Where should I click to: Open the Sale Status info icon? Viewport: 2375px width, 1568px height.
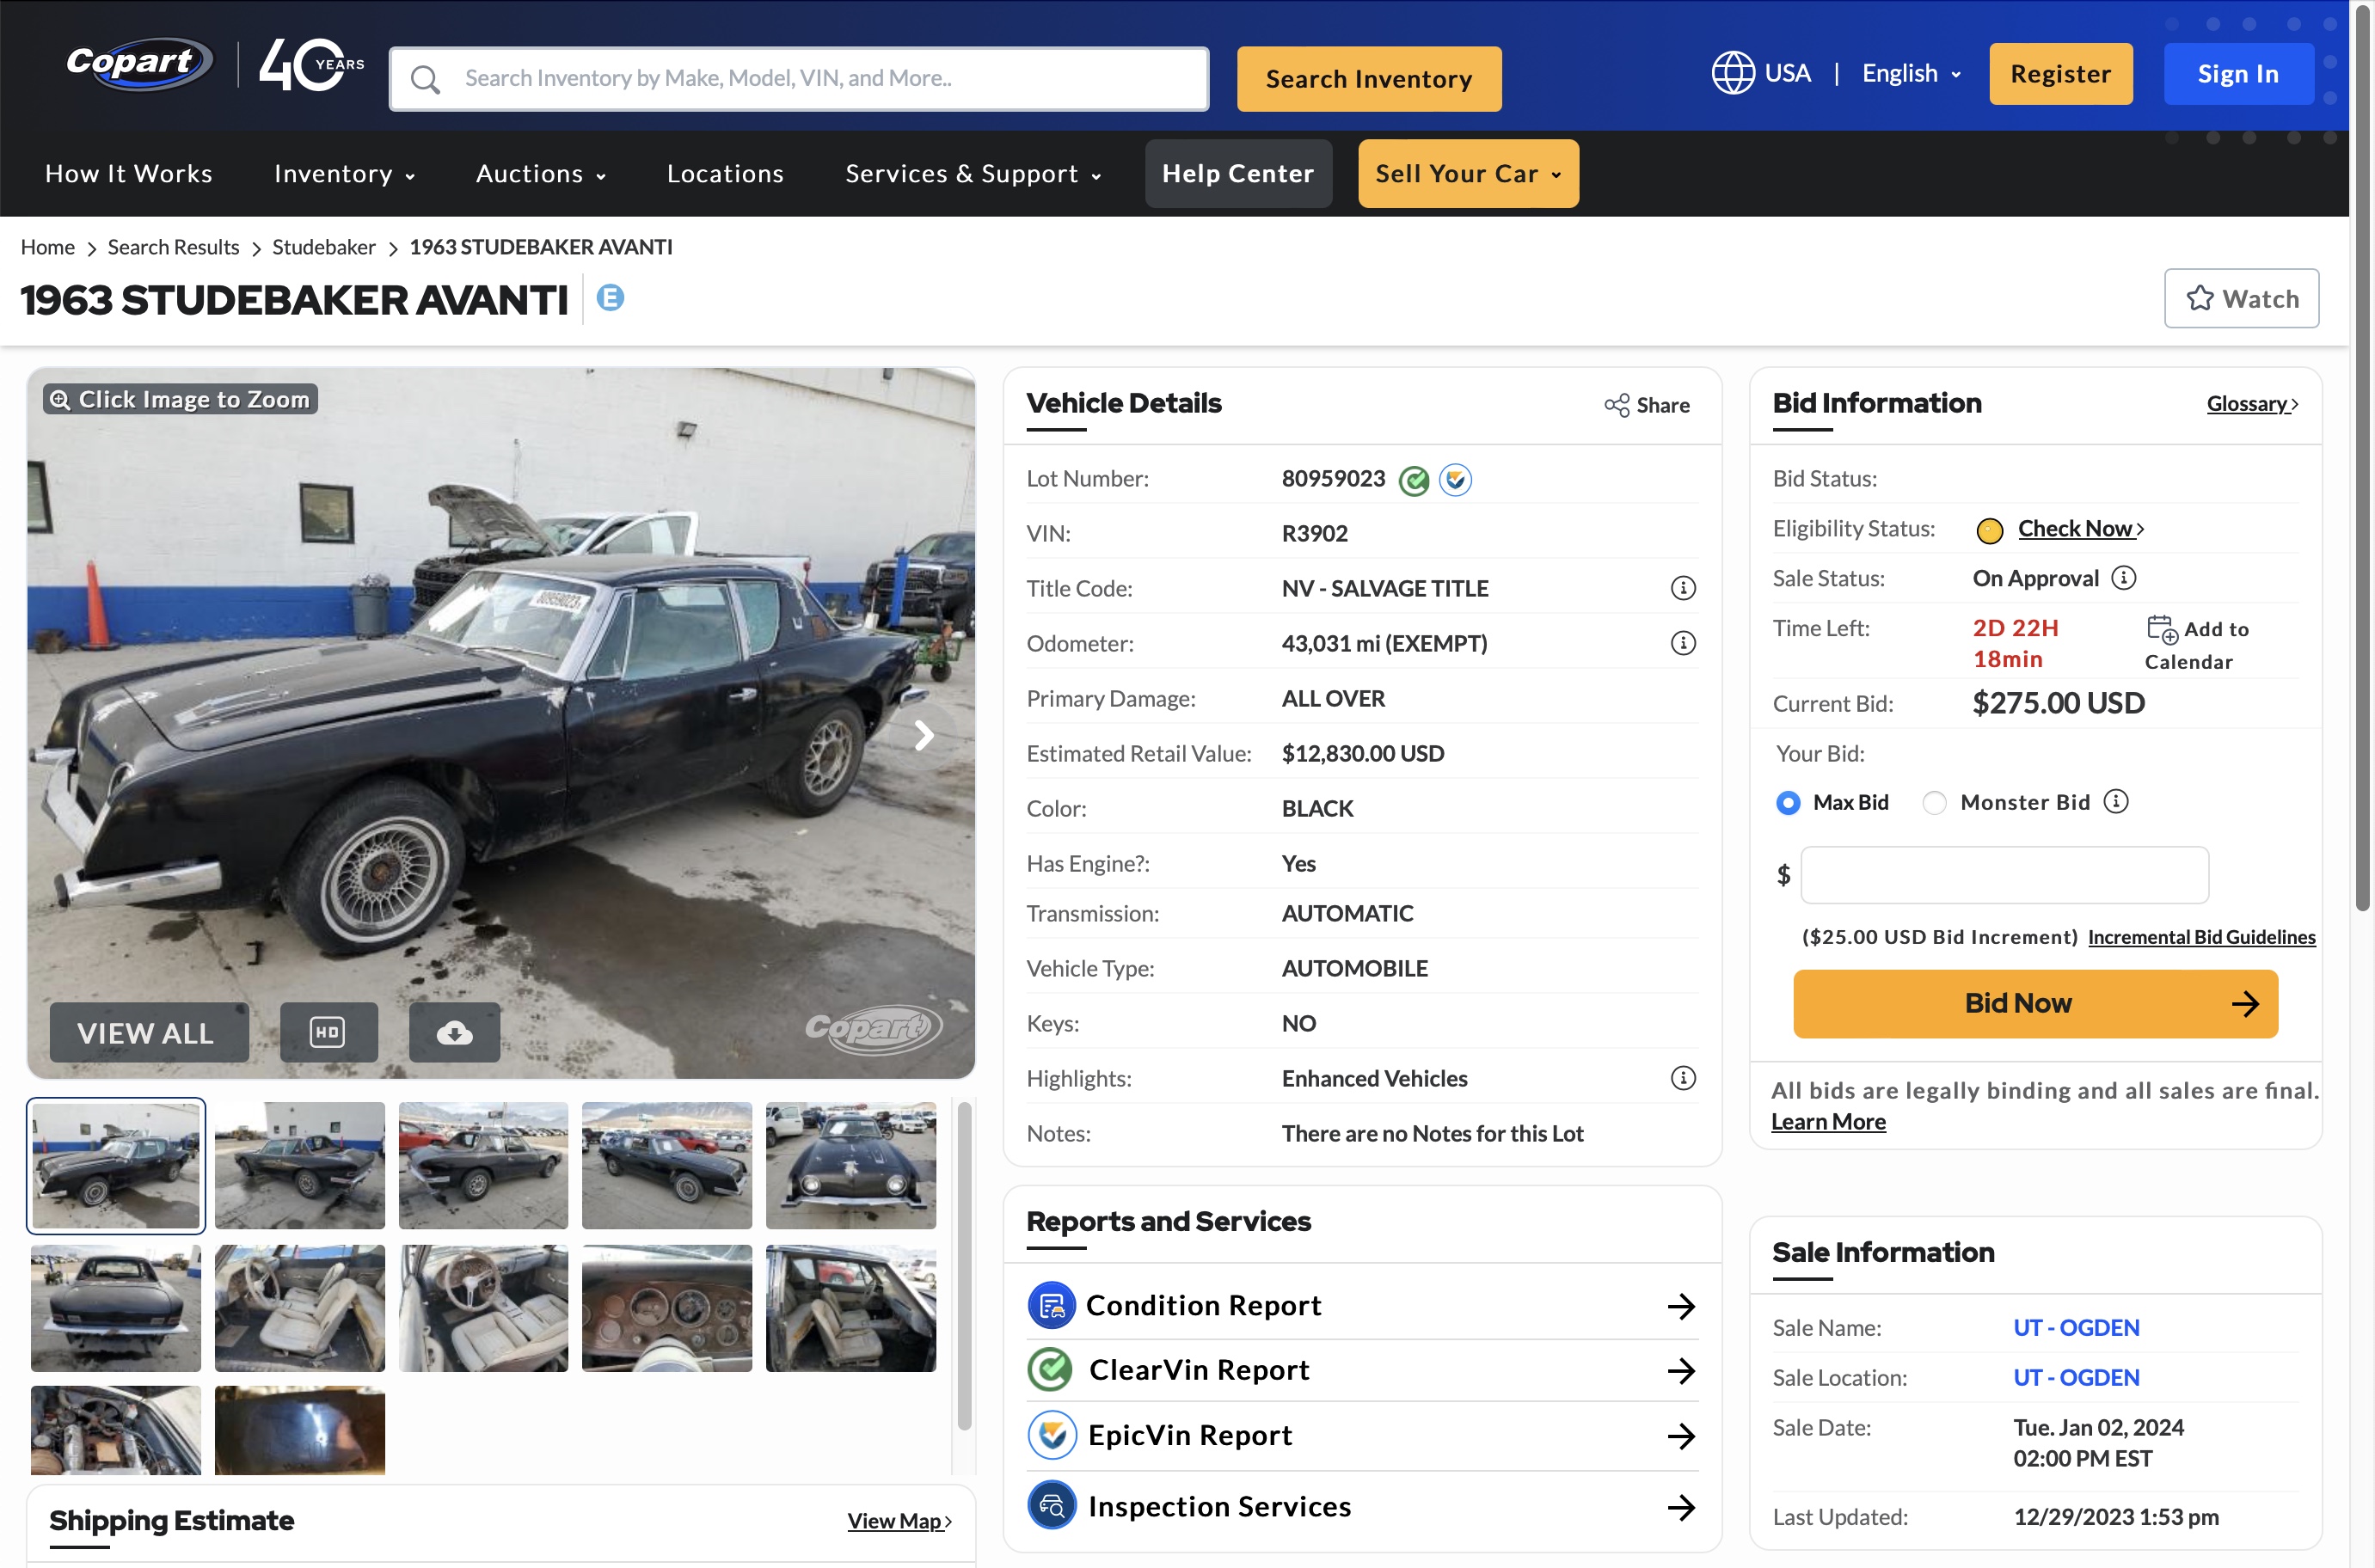pyautogui.click(x=2123, y=578)
